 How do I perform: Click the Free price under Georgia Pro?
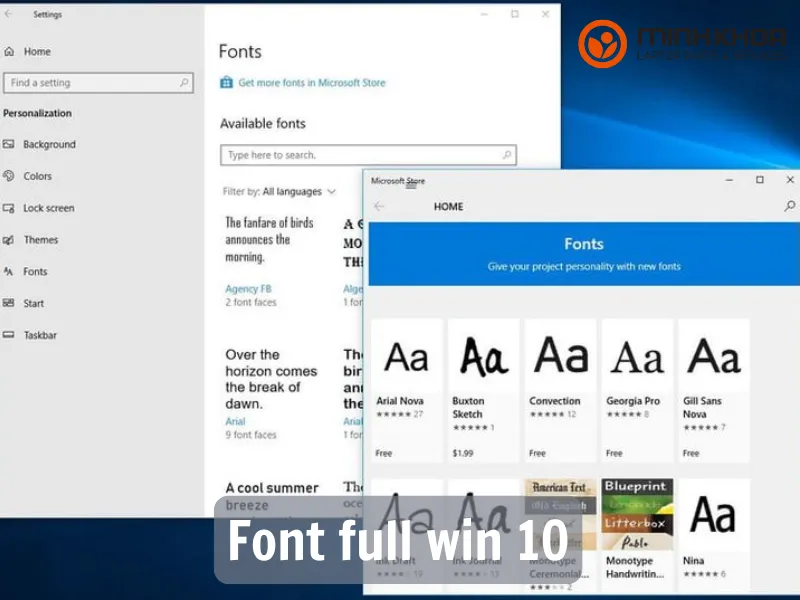614,453
